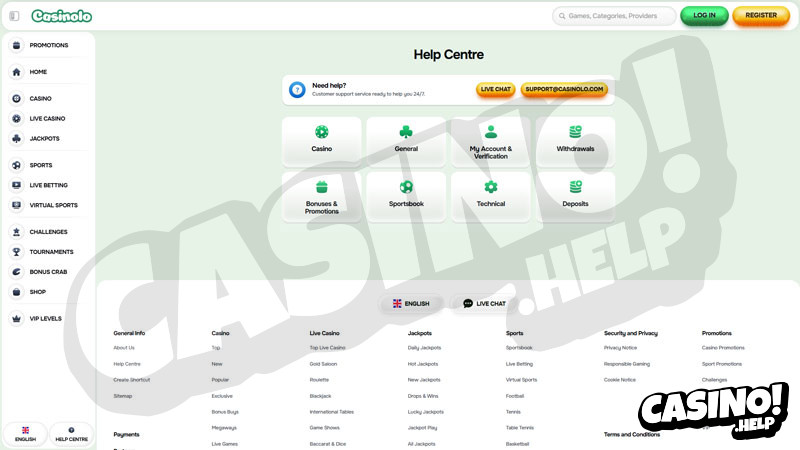This screenshot has height=450, width=800.
Task: Click the Log In button
Action: [x=704, y=16]
